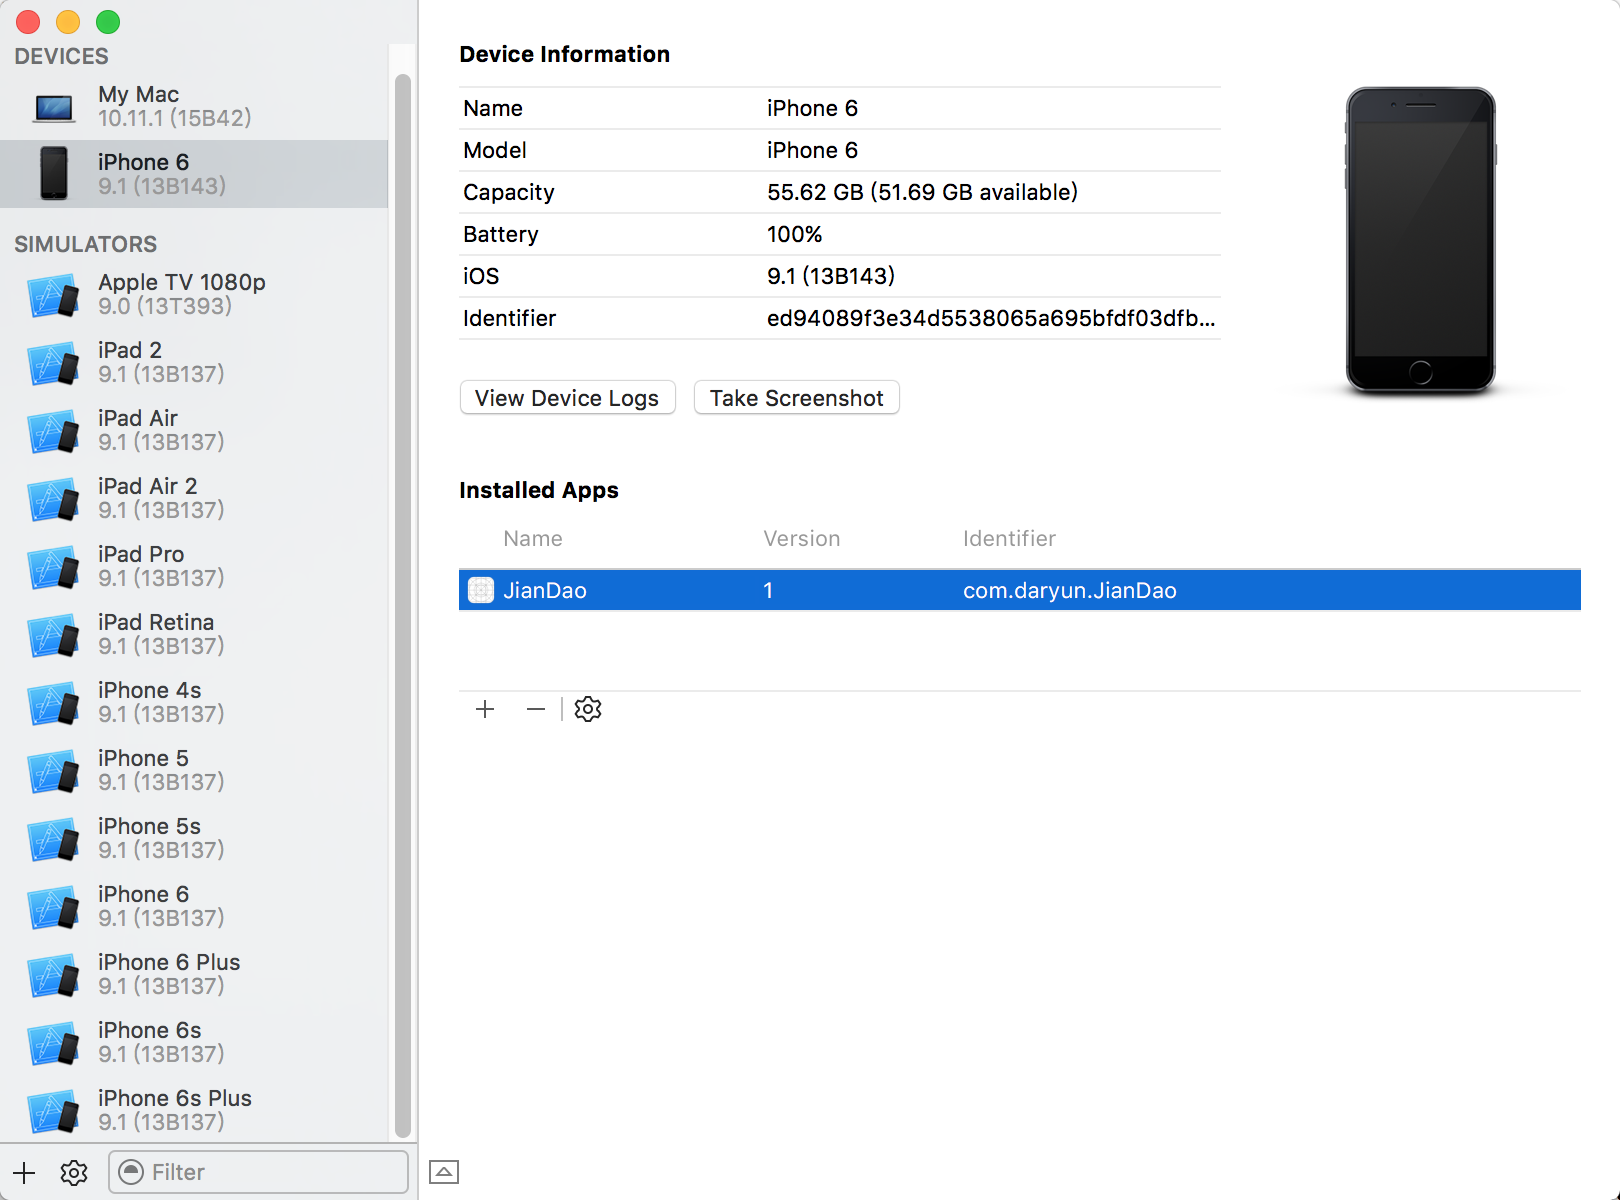Click com.daryun.JianDao identifier cell
1620x1200 pixels.
tap(1070, 590)
